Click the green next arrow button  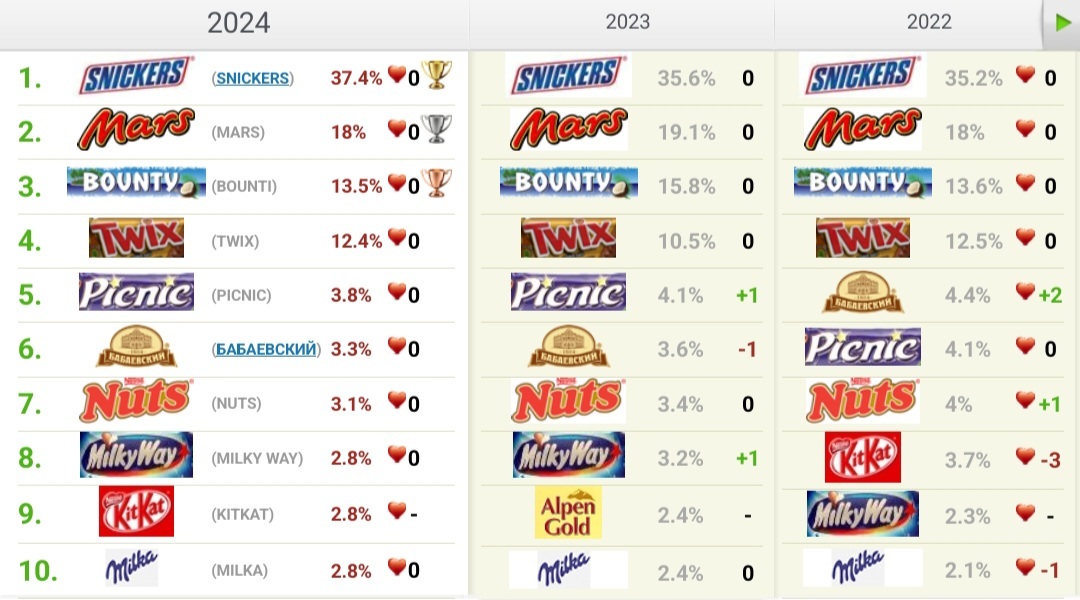click(1061, 23)
